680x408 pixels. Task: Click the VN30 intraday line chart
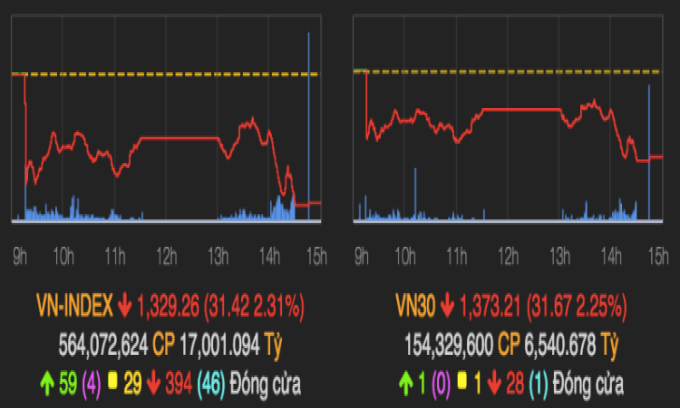[508, 119]
